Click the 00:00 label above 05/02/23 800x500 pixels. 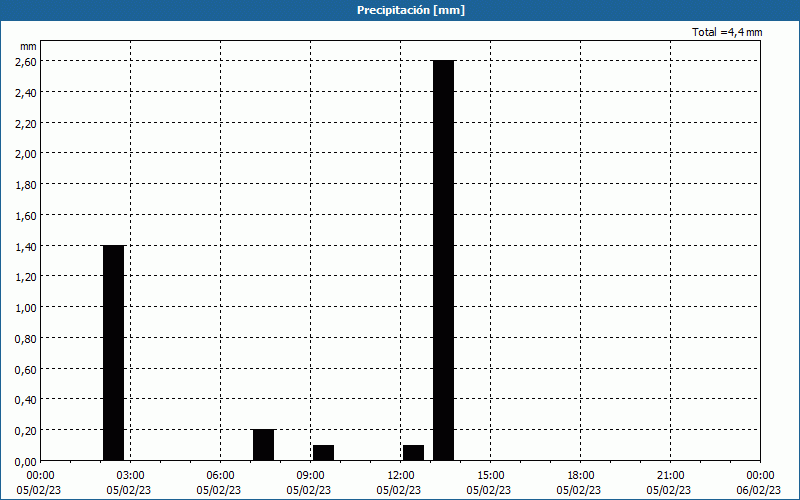click(x=41, y=476)
